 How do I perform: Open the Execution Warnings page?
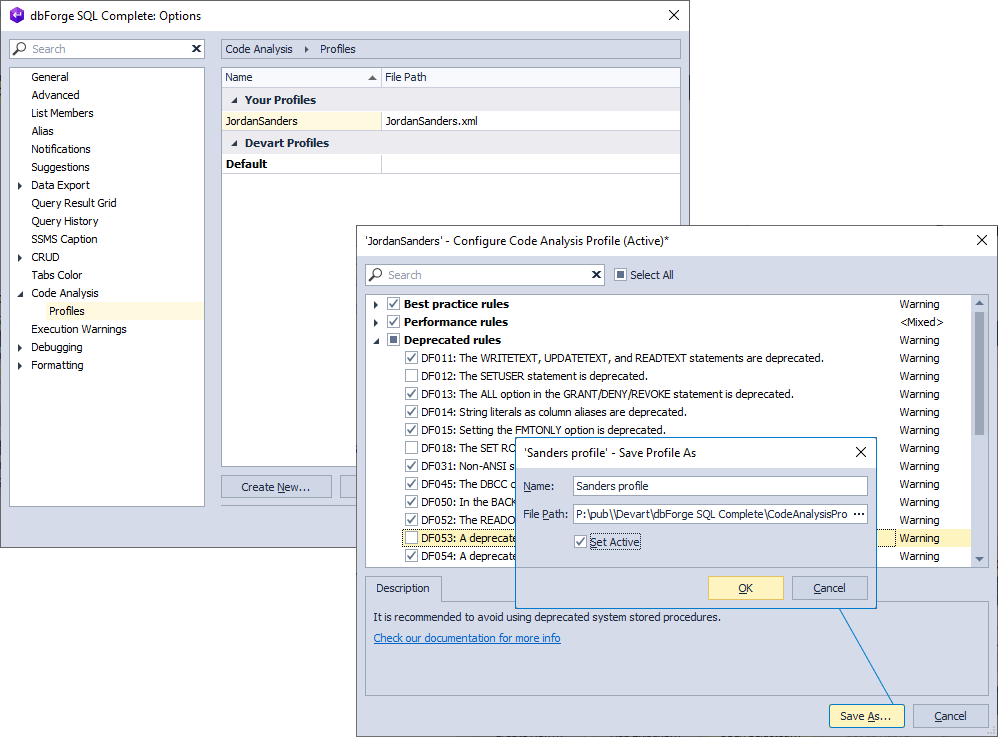(79, 329)
